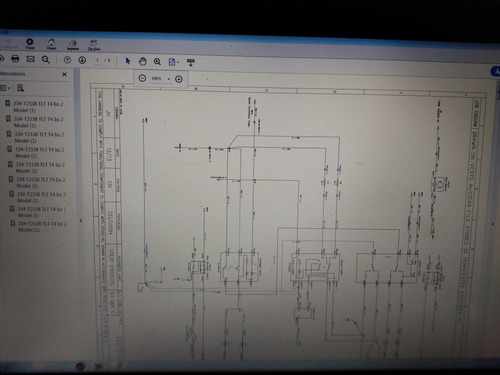Open the Home button in top toolbar
Image resolution: width=500 pixels, height=375 pixels.
pos(51,44)
